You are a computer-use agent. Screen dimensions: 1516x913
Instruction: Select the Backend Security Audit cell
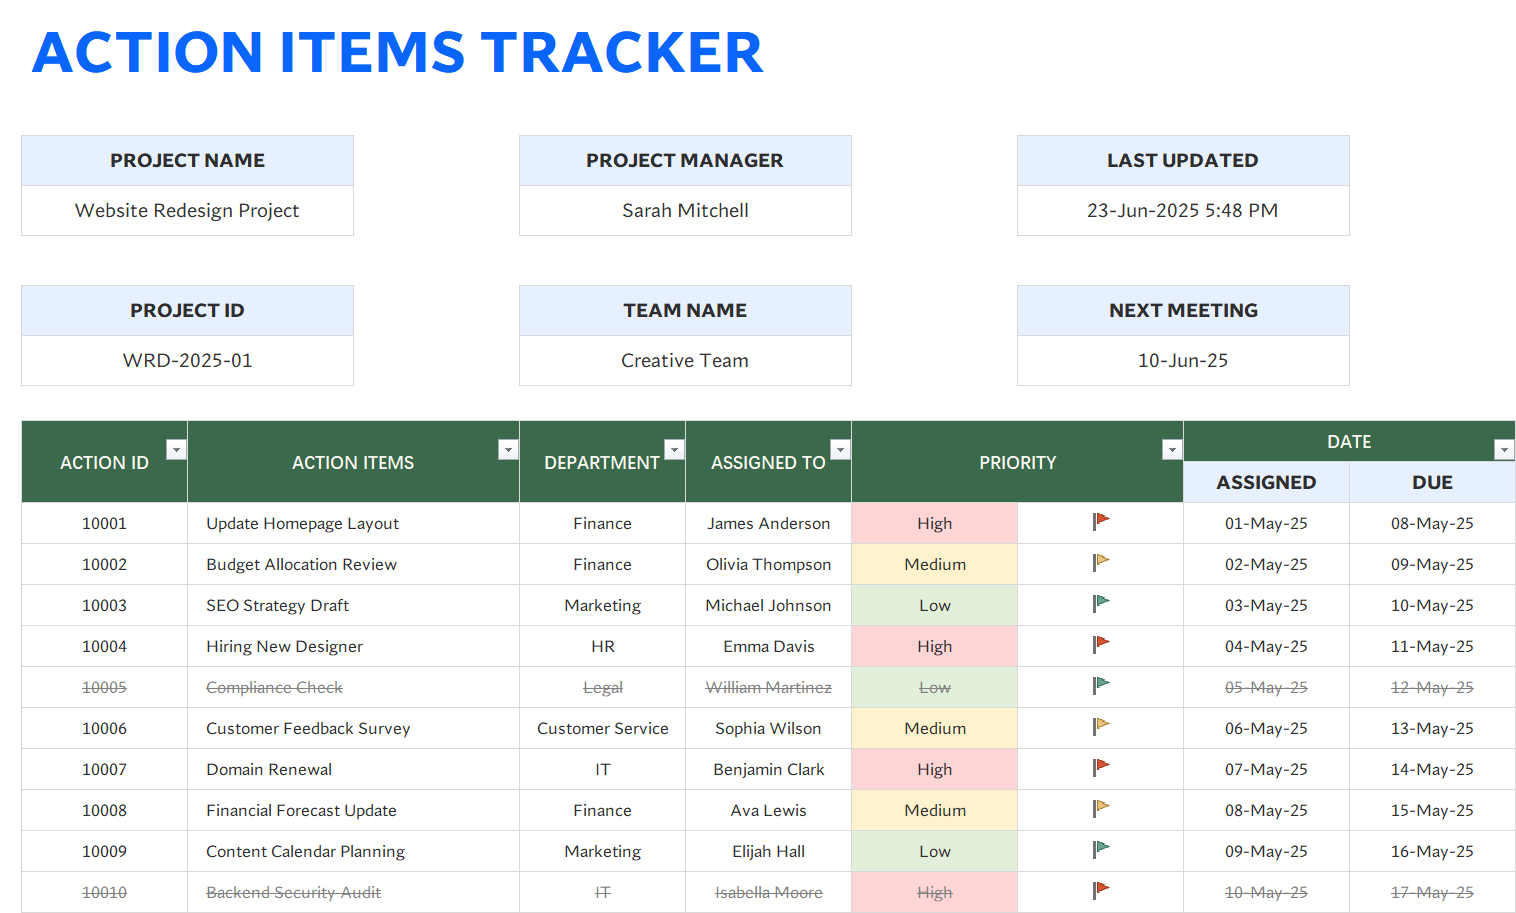[x=353, y=892]
